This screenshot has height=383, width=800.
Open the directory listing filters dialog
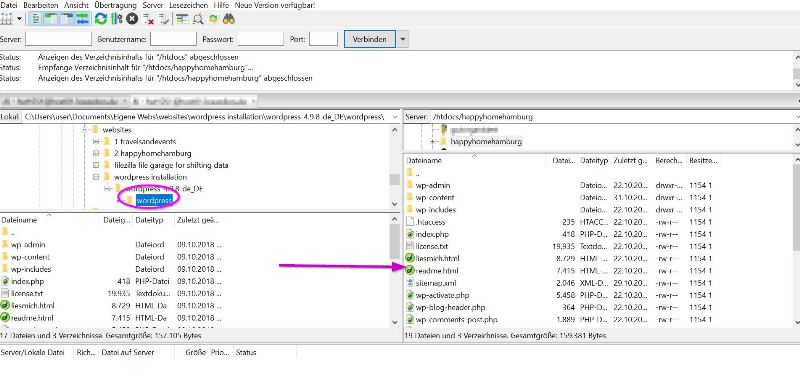182,19
